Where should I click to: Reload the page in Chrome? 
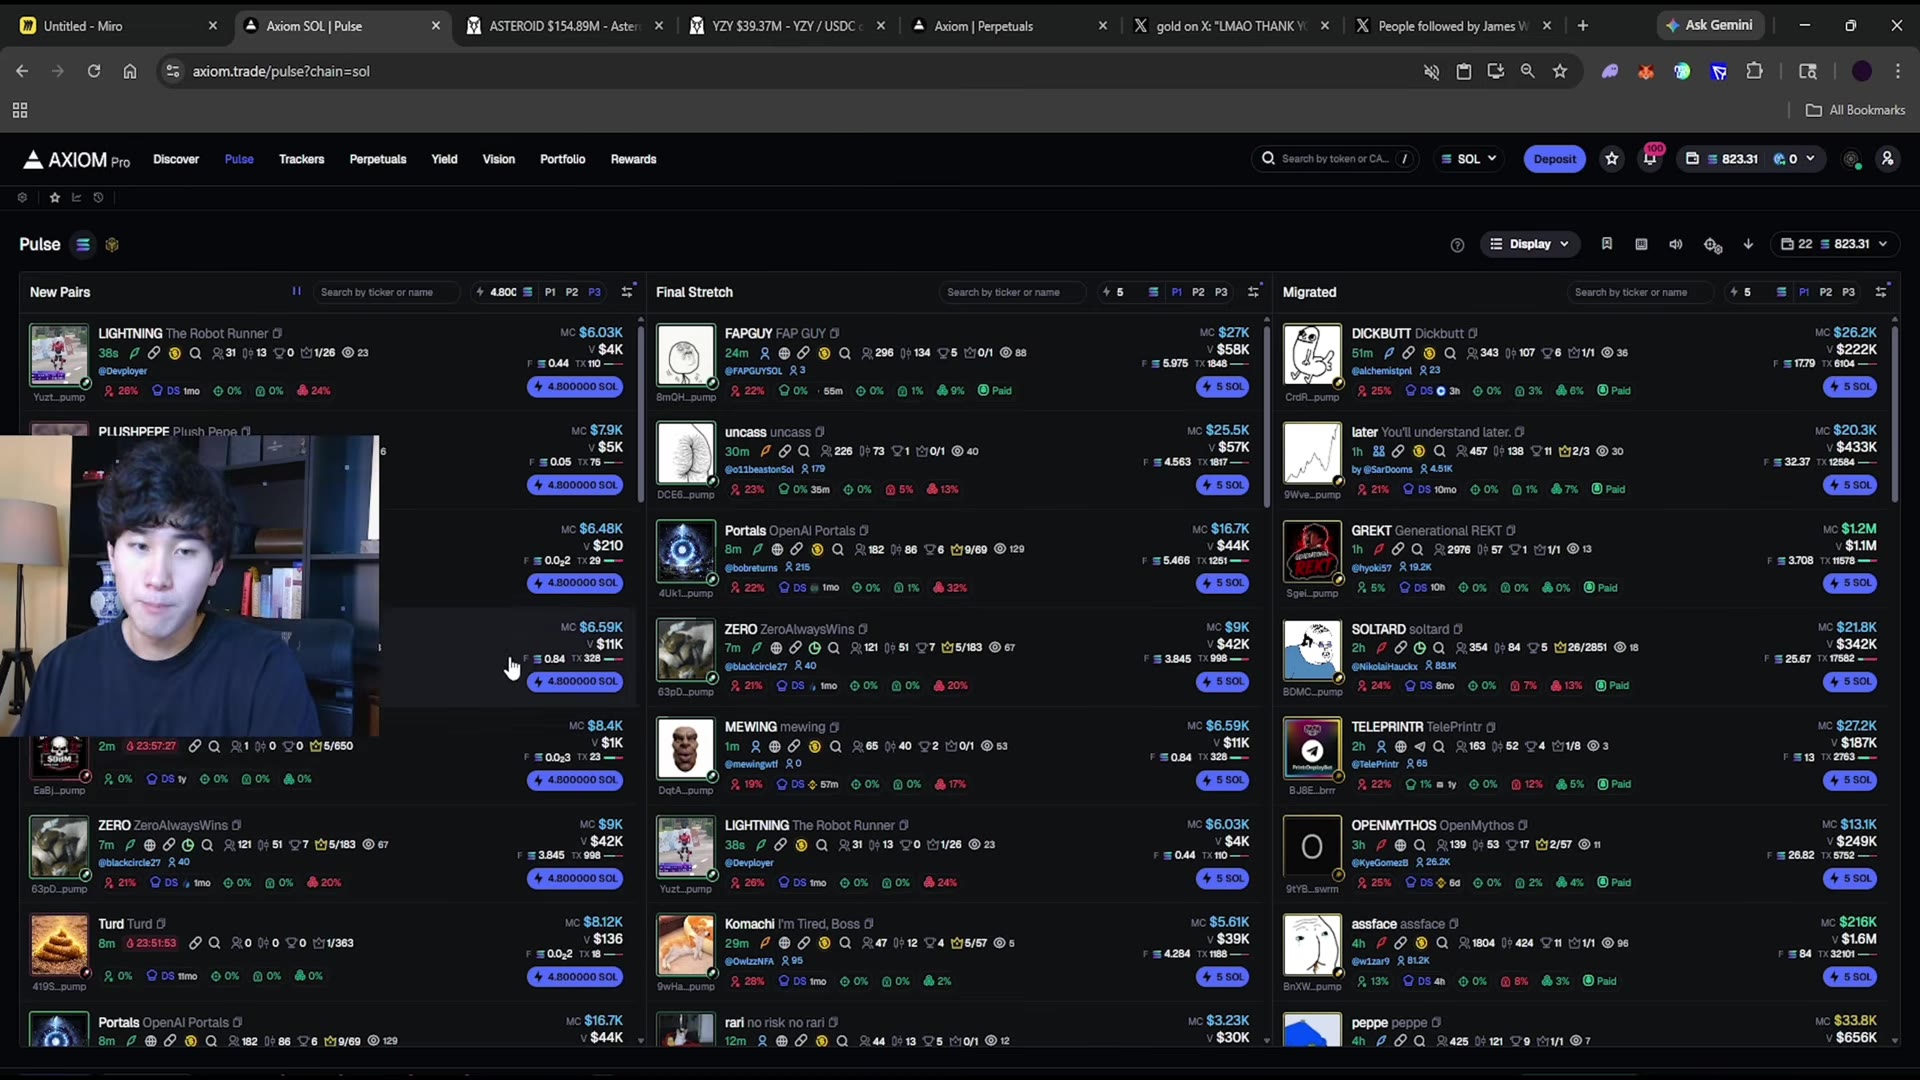pos(94,71)
